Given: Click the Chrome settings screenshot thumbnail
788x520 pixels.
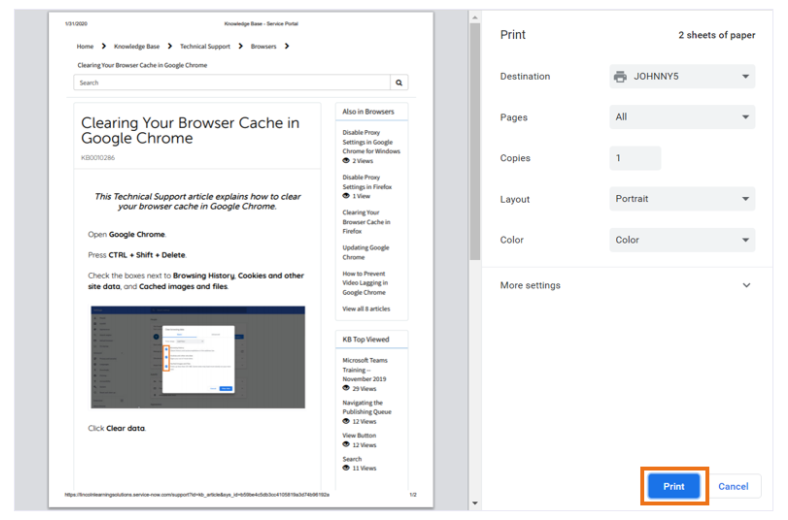Looking at the screenshot, I should click(198, 357).
